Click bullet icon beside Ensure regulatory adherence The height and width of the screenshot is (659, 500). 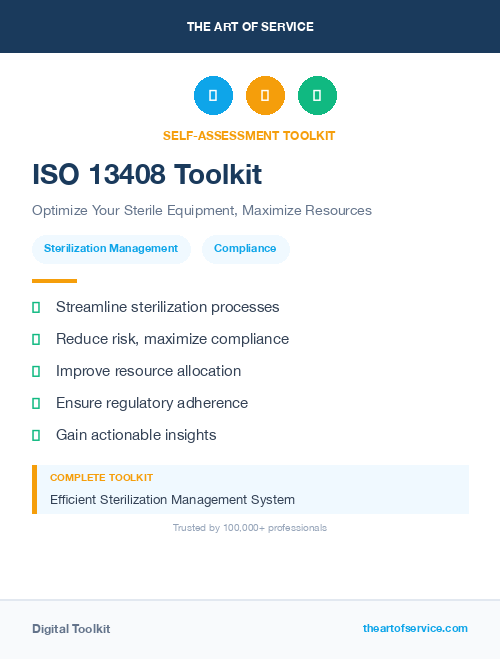pyautogui.click(x=36, y=403)
